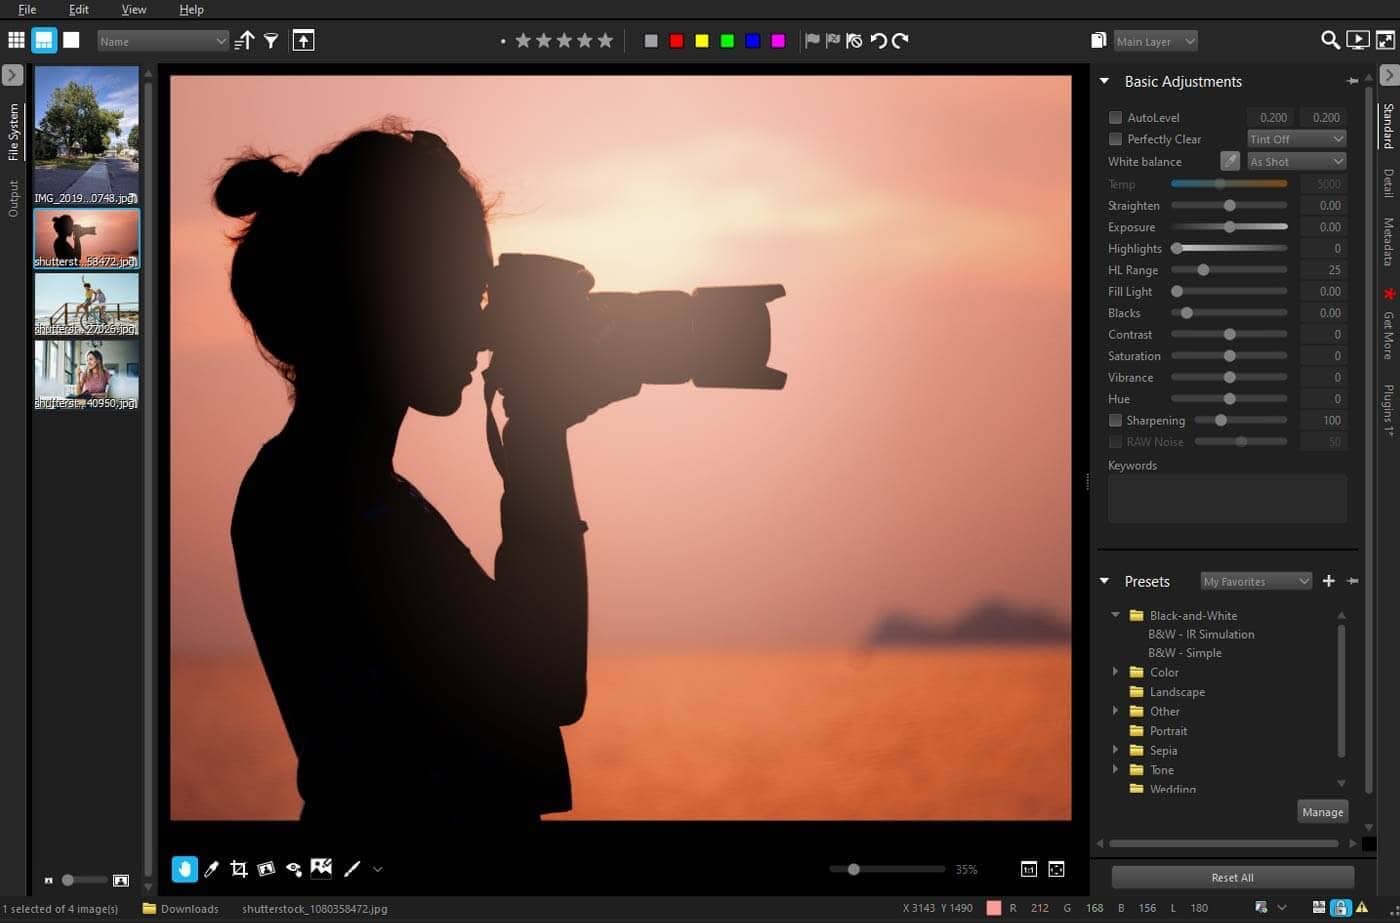
Task: Click the Reset All button
Action: tap(1232, 877)
